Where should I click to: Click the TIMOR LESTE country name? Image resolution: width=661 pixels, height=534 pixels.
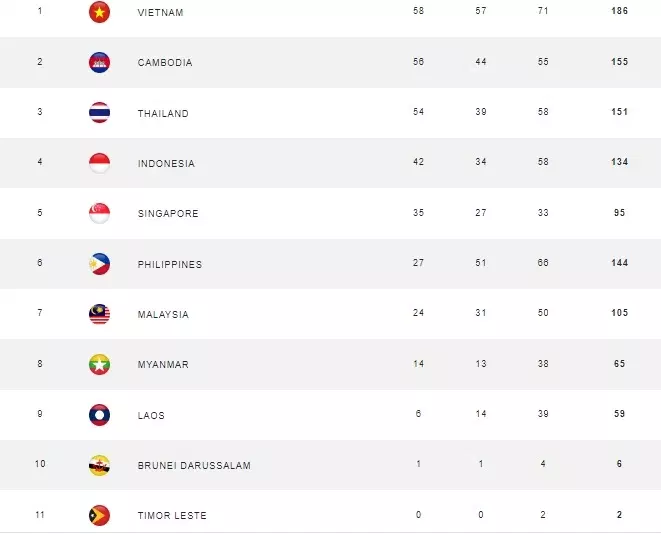(x=172, y=515)
